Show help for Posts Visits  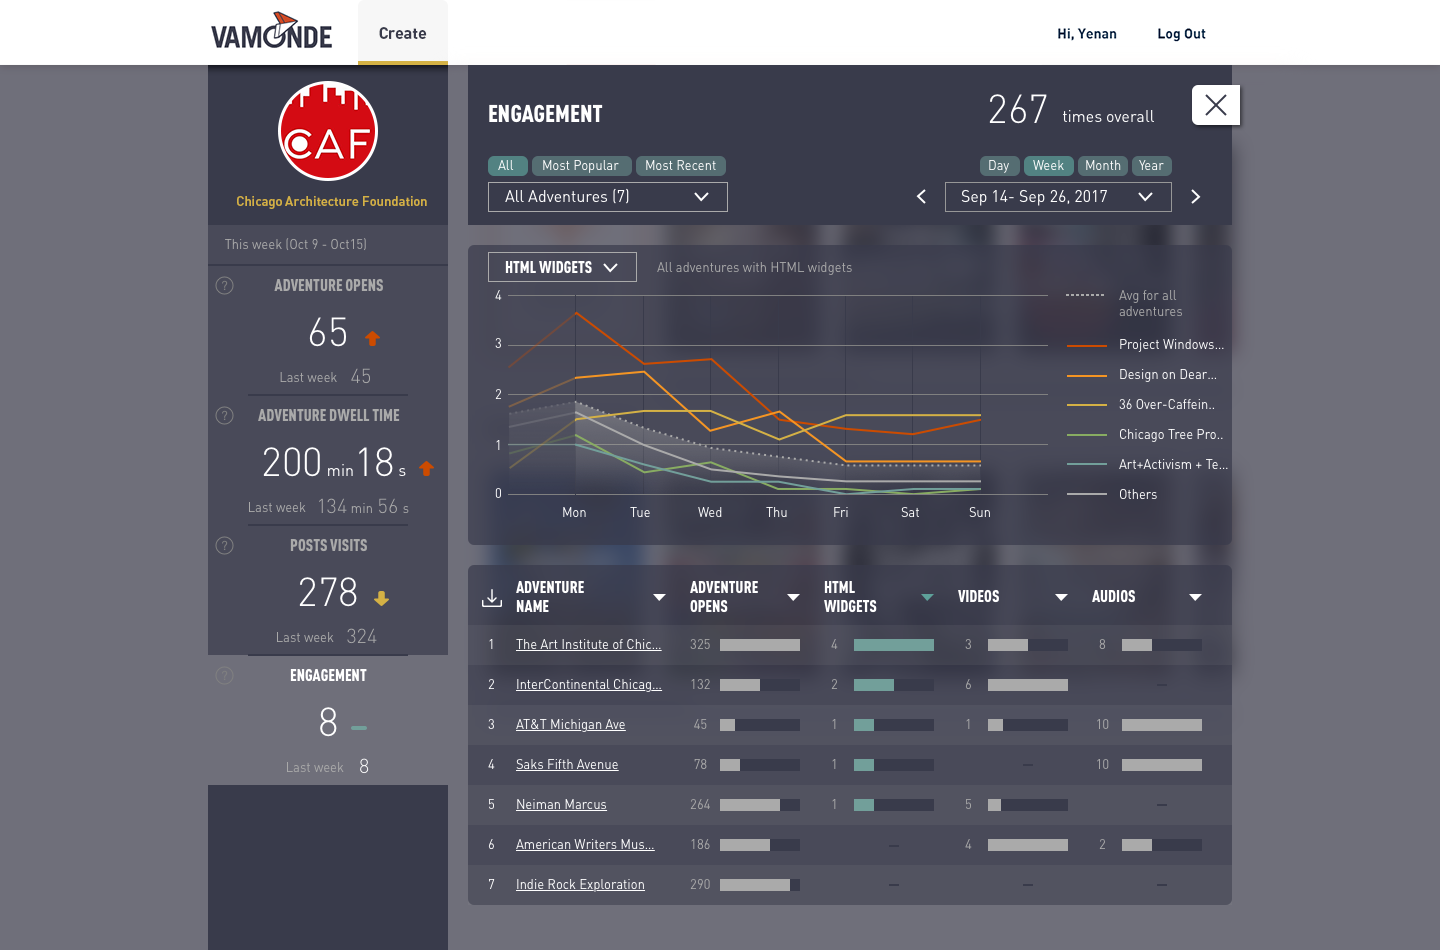coord(225,546)
